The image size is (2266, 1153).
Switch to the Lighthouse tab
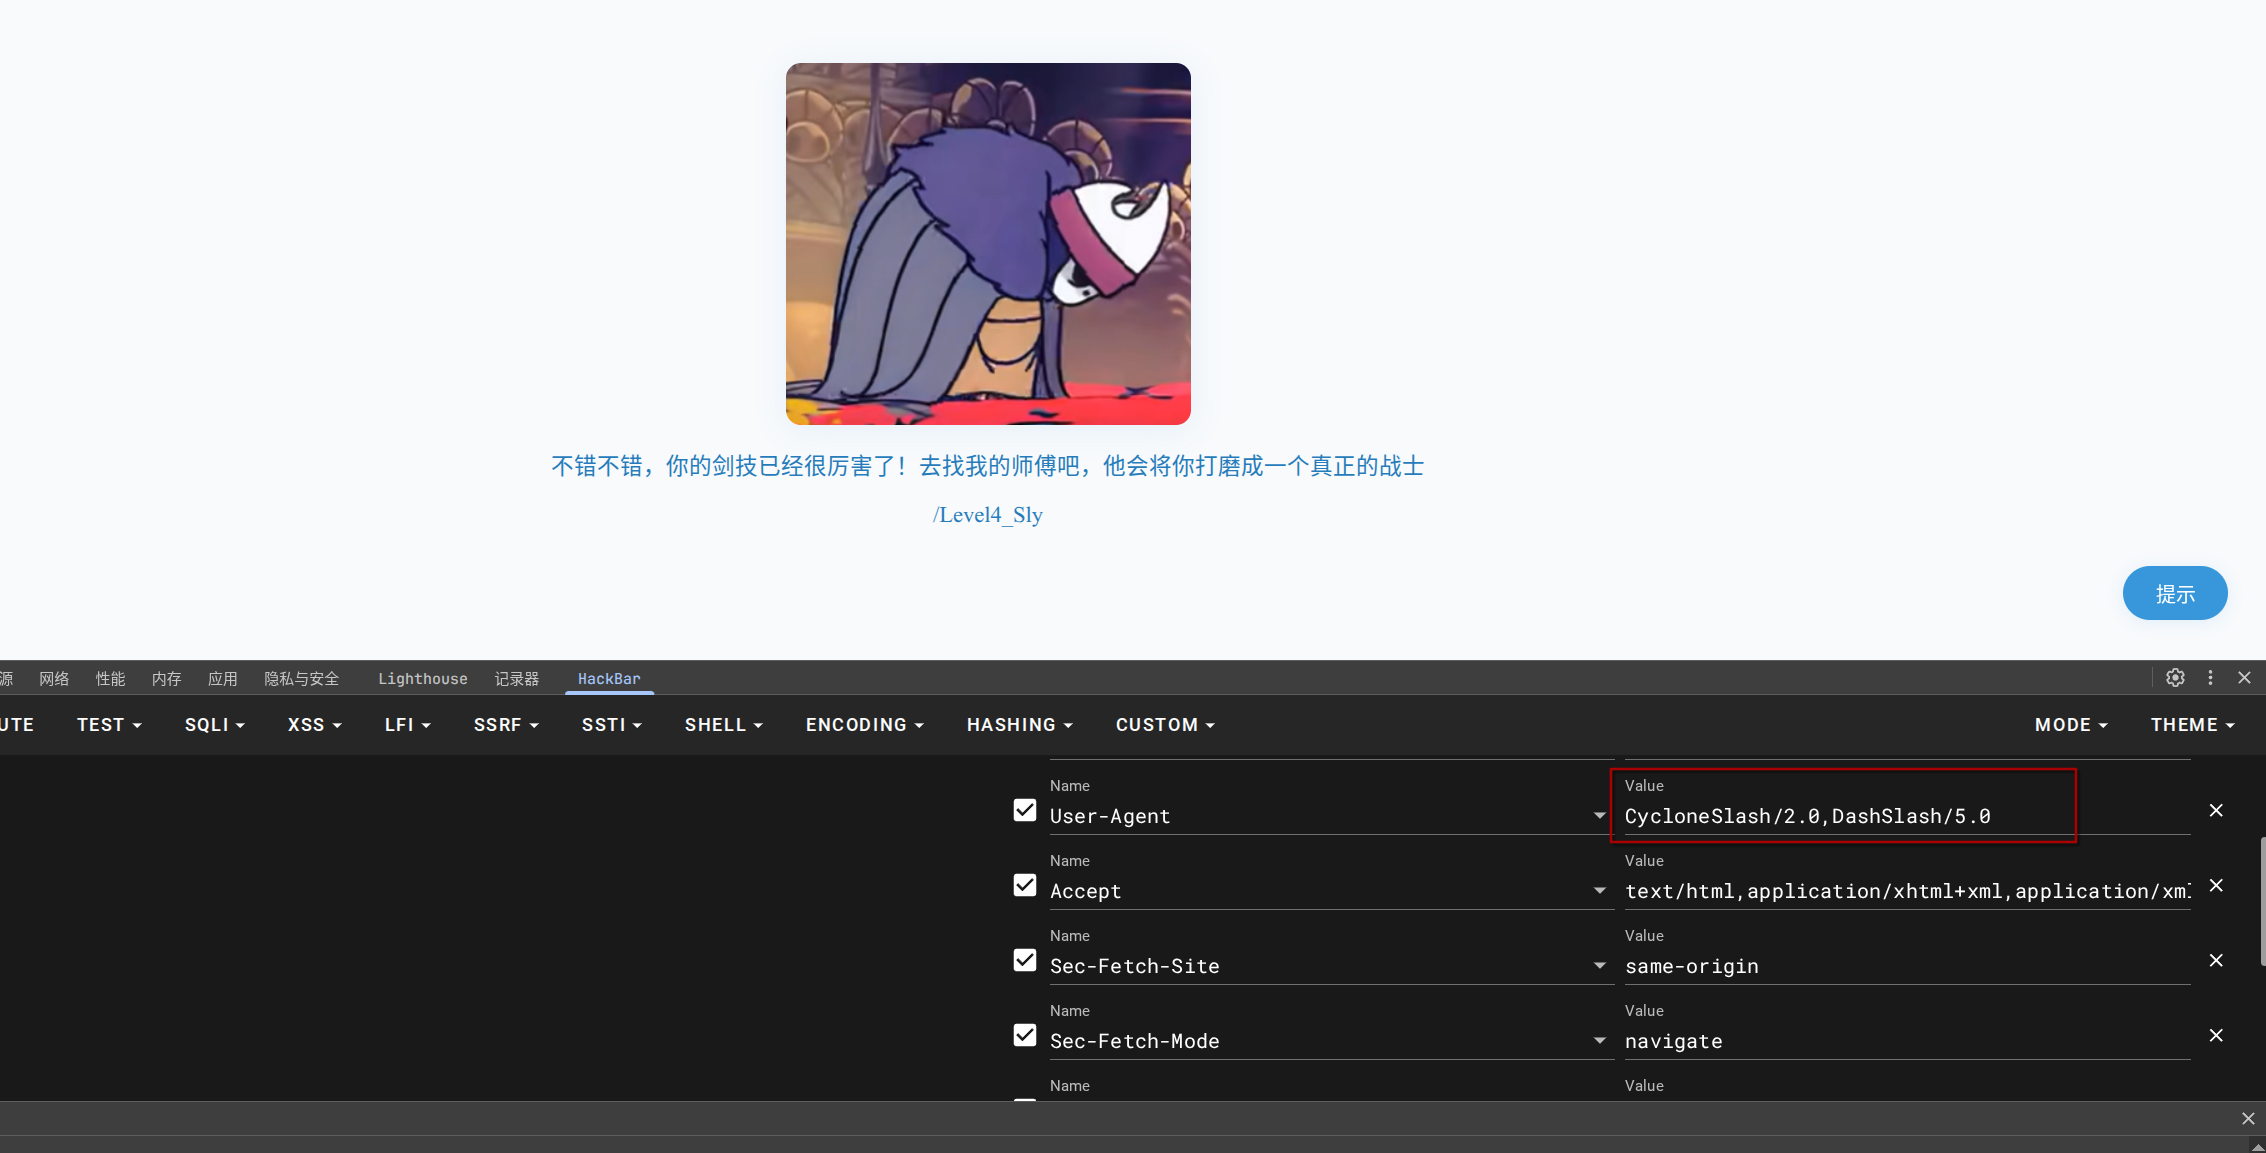pos(422,679)
